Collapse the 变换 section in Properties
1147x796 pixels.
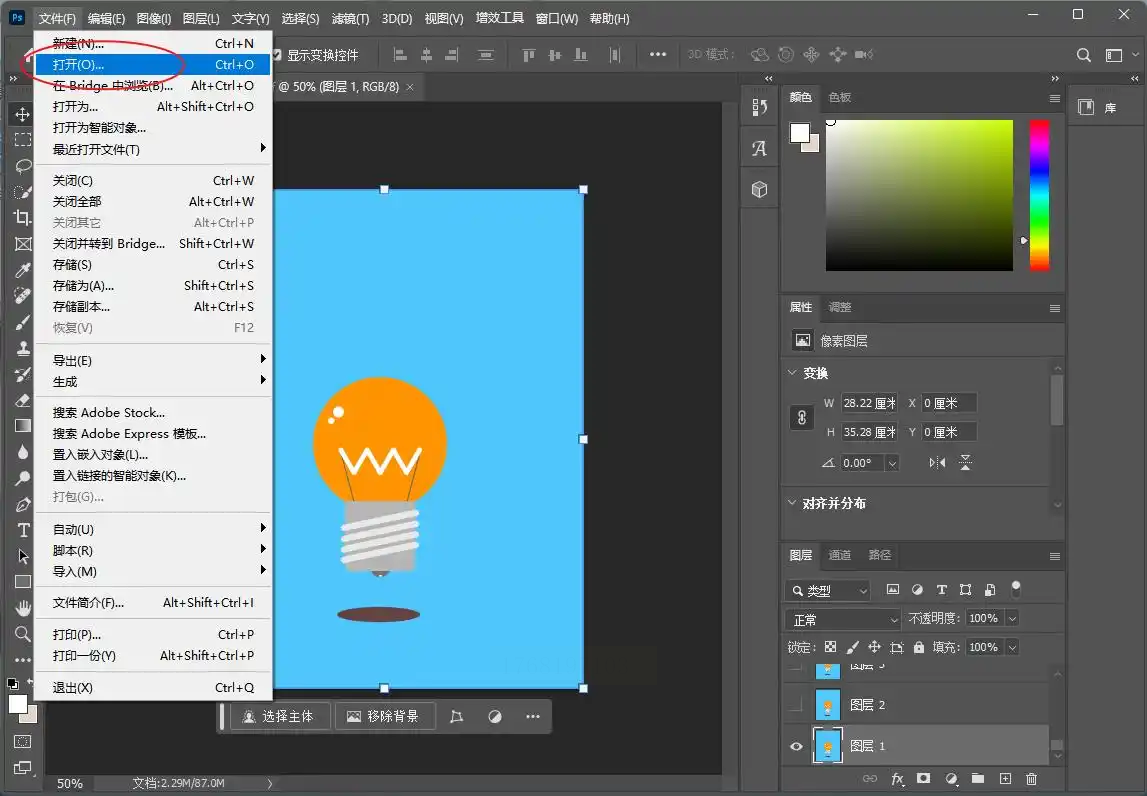click(794, 373)
